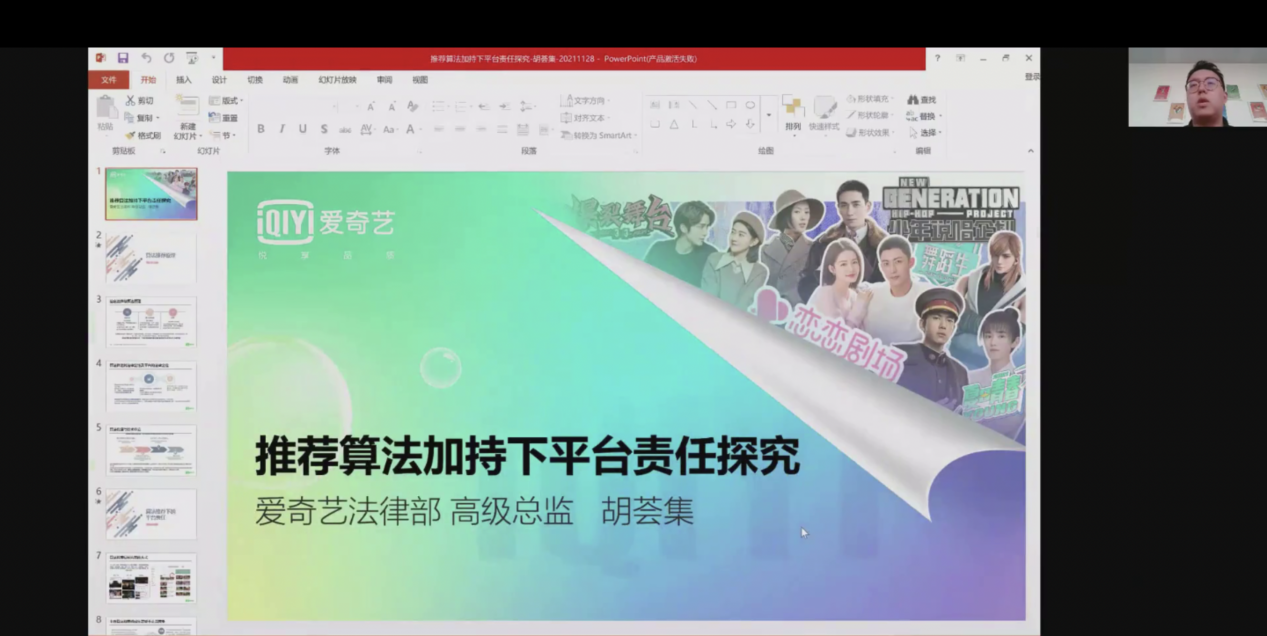The width and height of the screenshot is (1267, 636).
Task: Increase list indent level
Action: pos(504,106)
